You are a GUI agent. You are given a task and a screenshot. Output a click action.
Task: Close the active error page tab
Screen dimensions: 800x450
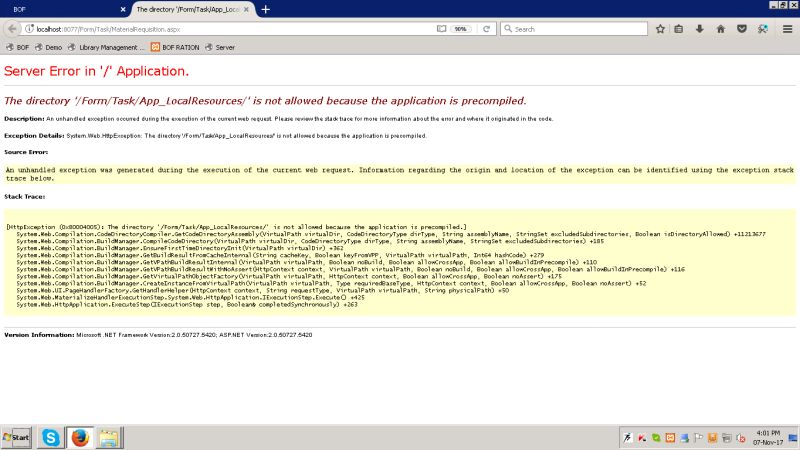[x=246, y=9]
